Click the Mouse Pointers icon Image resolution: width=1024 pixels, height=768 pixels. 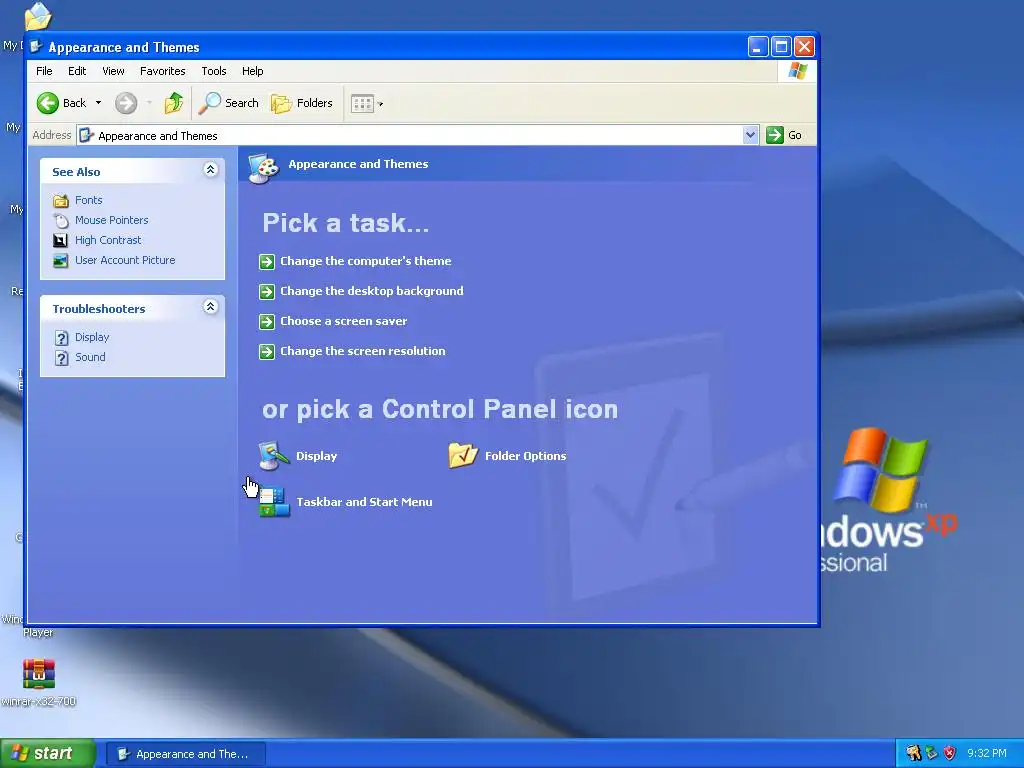tap(60, 221)
